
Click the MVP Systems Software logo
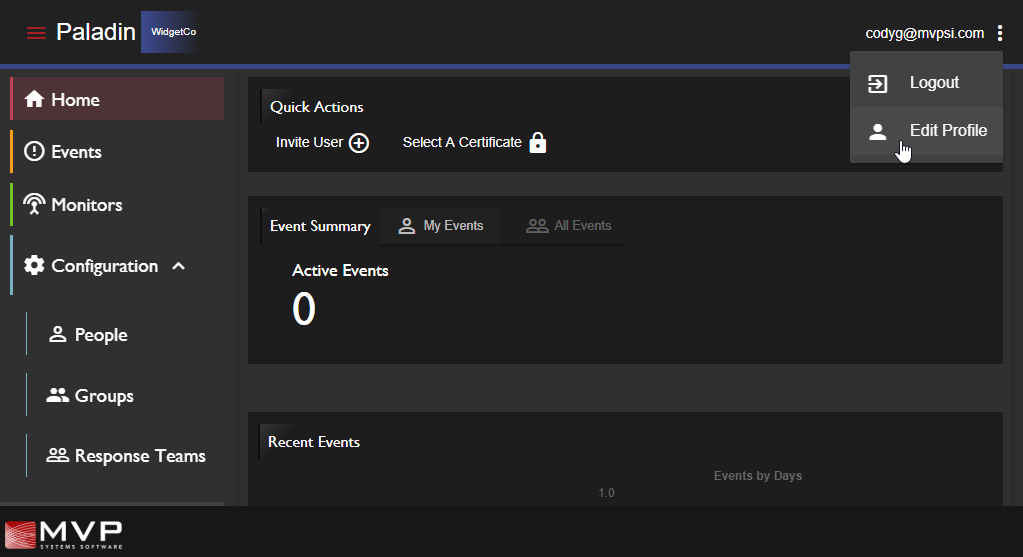click(x=64, y=534)
